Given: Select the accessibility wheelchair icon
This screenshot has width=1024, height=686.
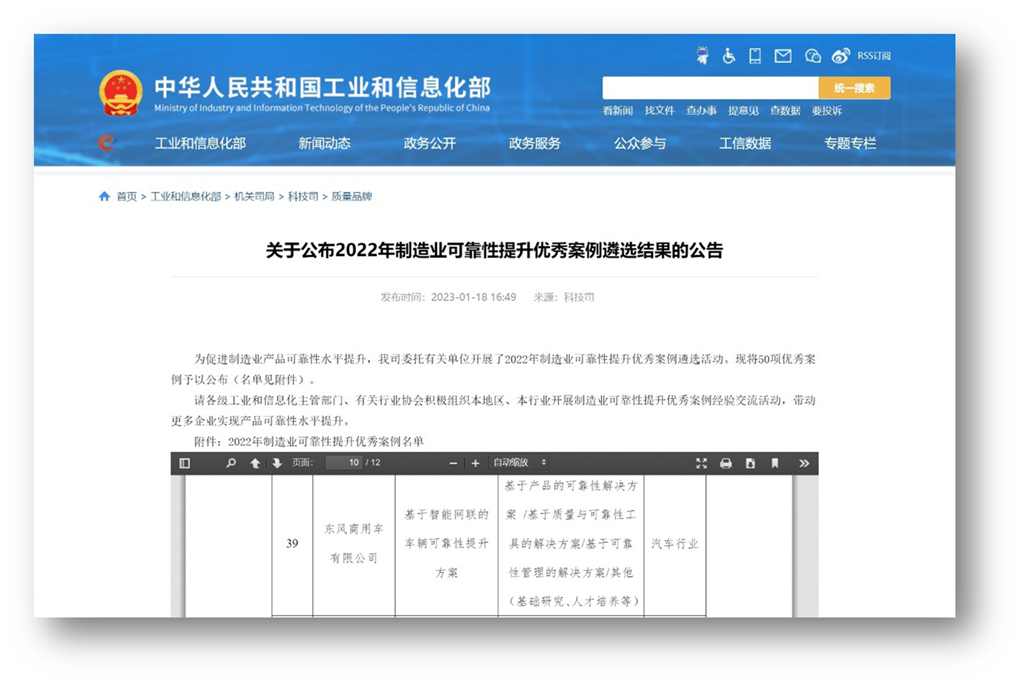Looking at the screenshot, I should coord(728,56).
